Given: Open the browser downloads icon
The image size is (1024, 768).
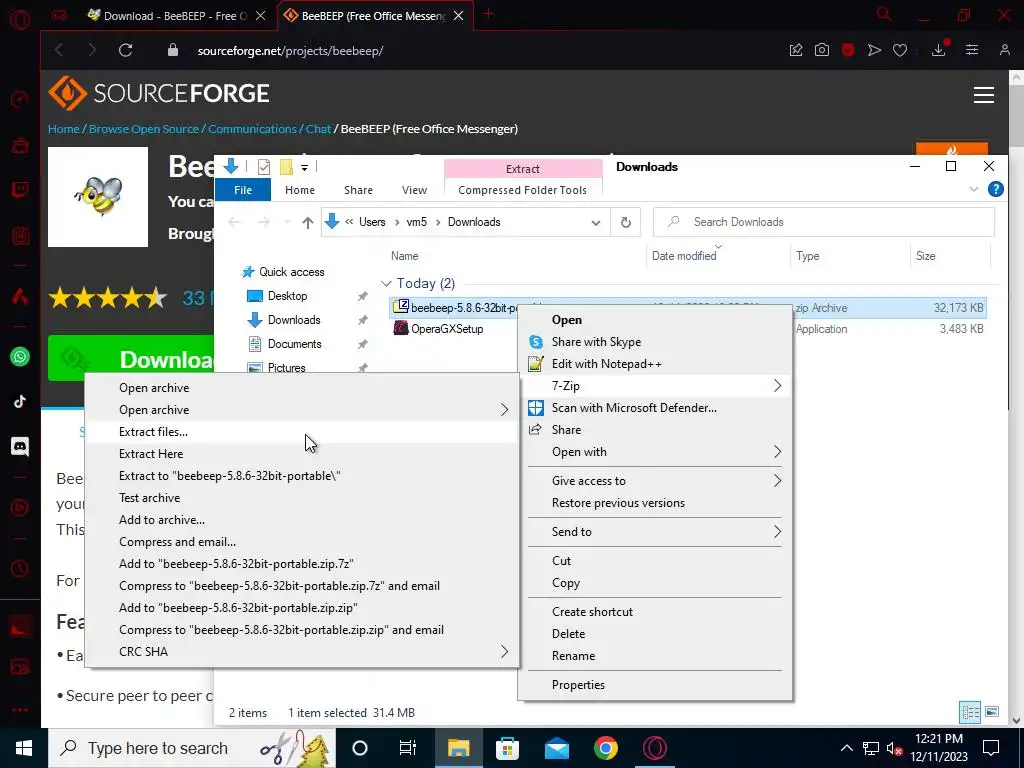Looking at the screenshot, I should 939,50.
